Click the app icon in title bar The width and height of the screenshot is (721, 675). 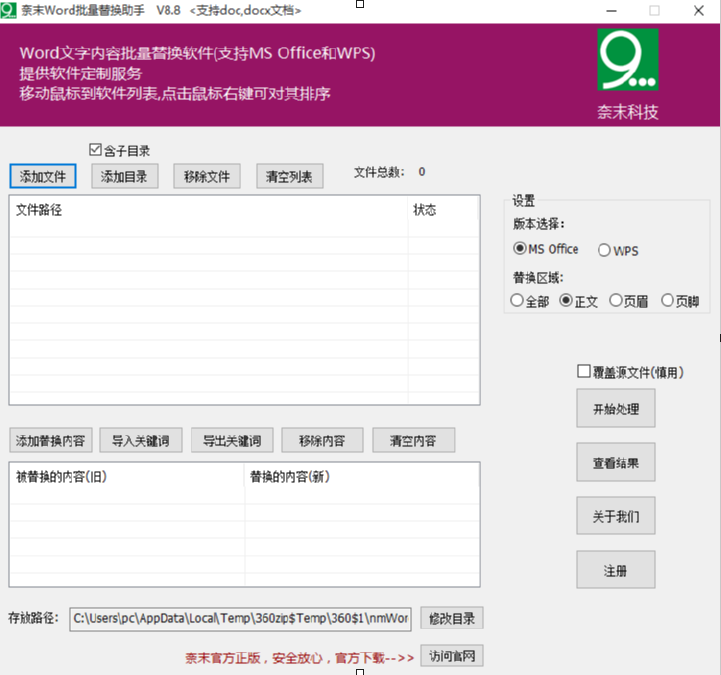click(8, 10)
